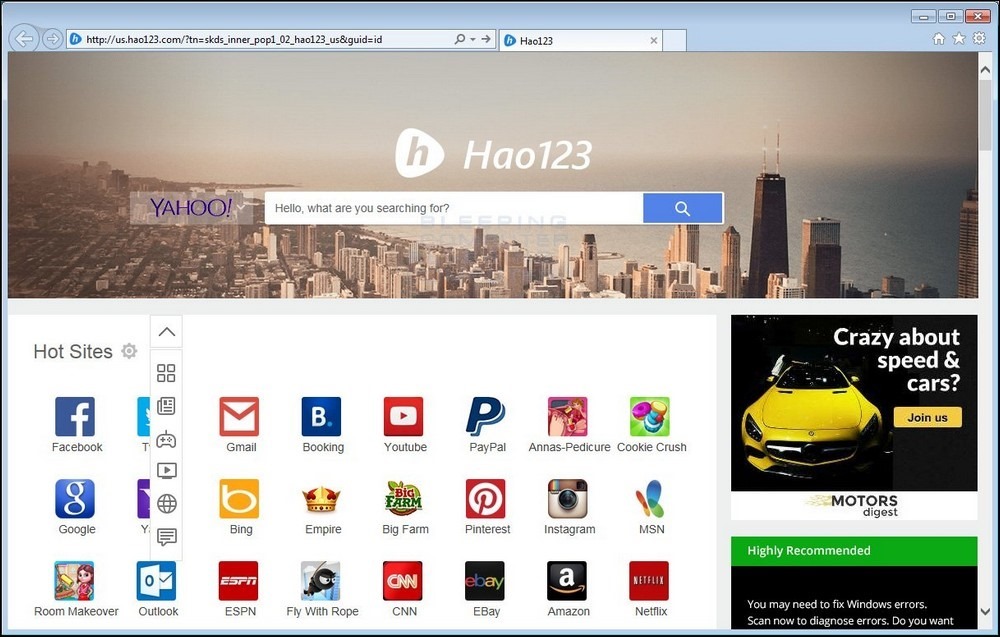1000x637 pixels.
Task: Open the Pinterest site icon
Action: coord(486,499)
